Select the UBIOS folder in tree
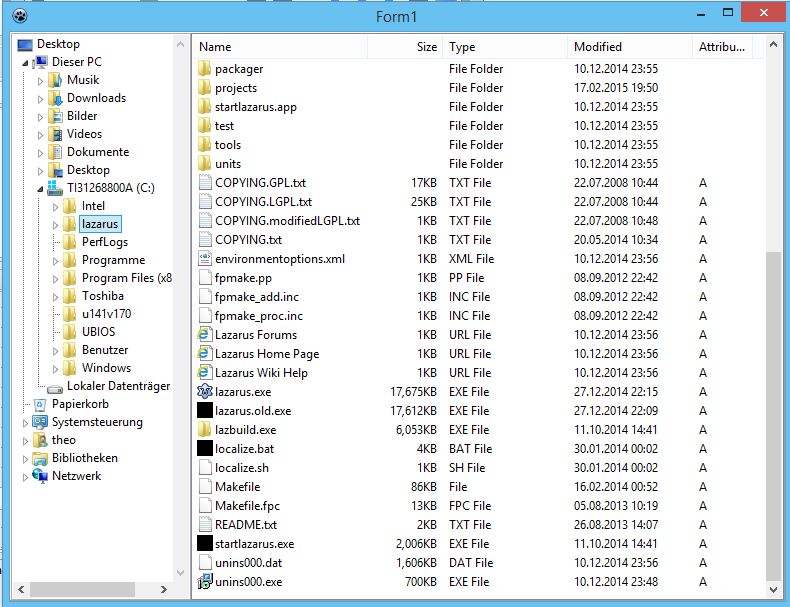 pyautogui.click(x=98, y=331)
